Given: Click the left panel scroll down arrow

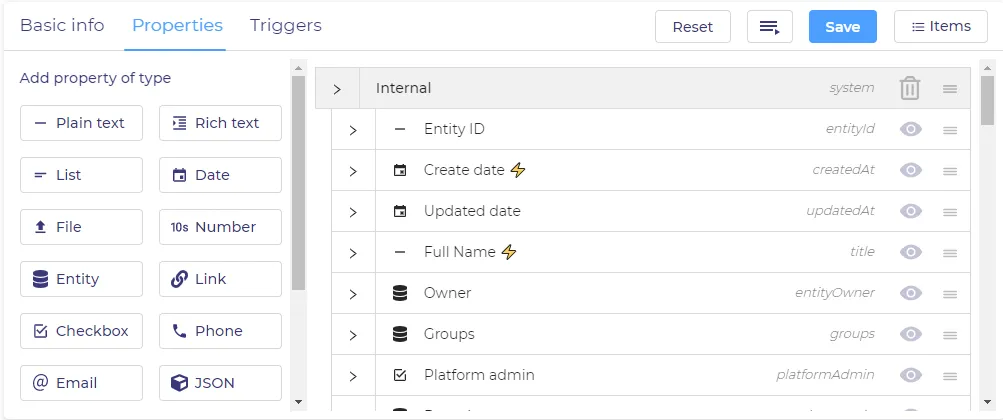Looking at the screenshot, I should (x=298, y=402).
